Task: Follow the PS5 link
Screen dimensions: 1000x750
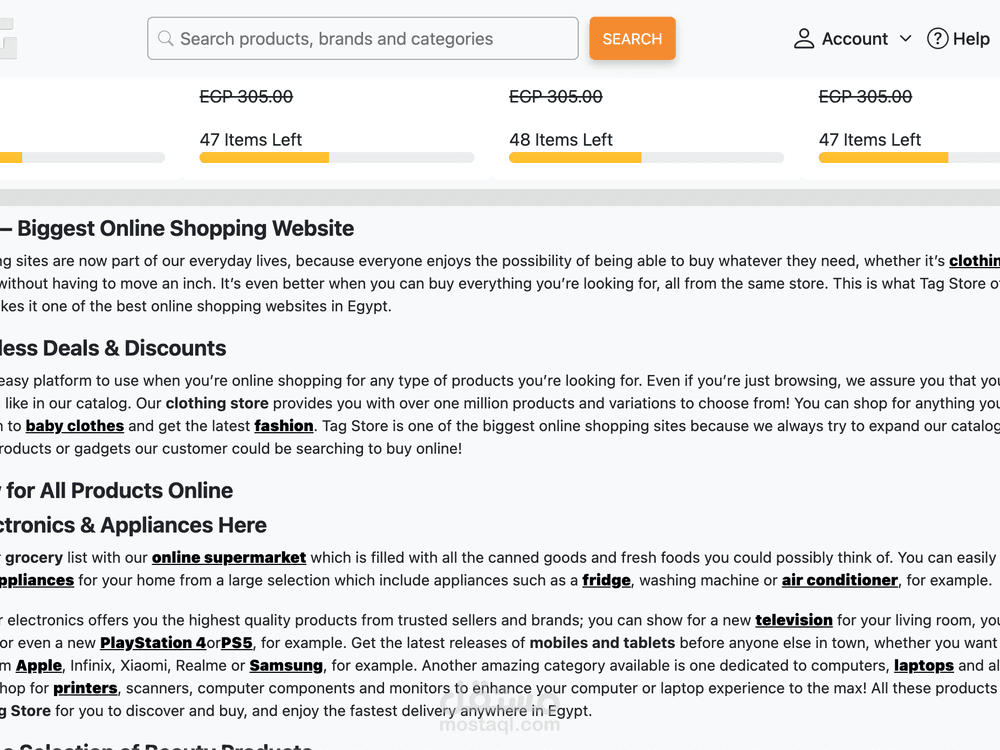Action: click(x=237, y=643)
